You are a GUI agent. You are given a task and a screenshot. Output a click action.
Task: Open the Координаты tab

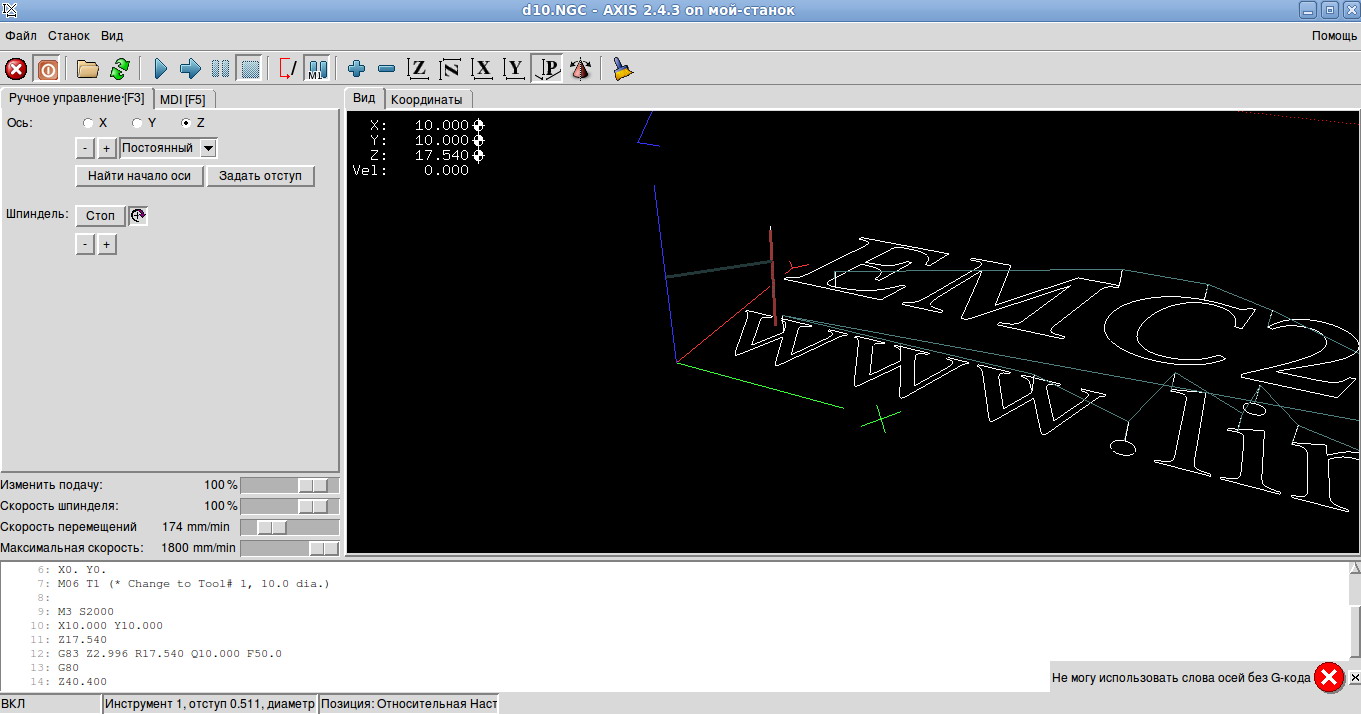(427, 100)
